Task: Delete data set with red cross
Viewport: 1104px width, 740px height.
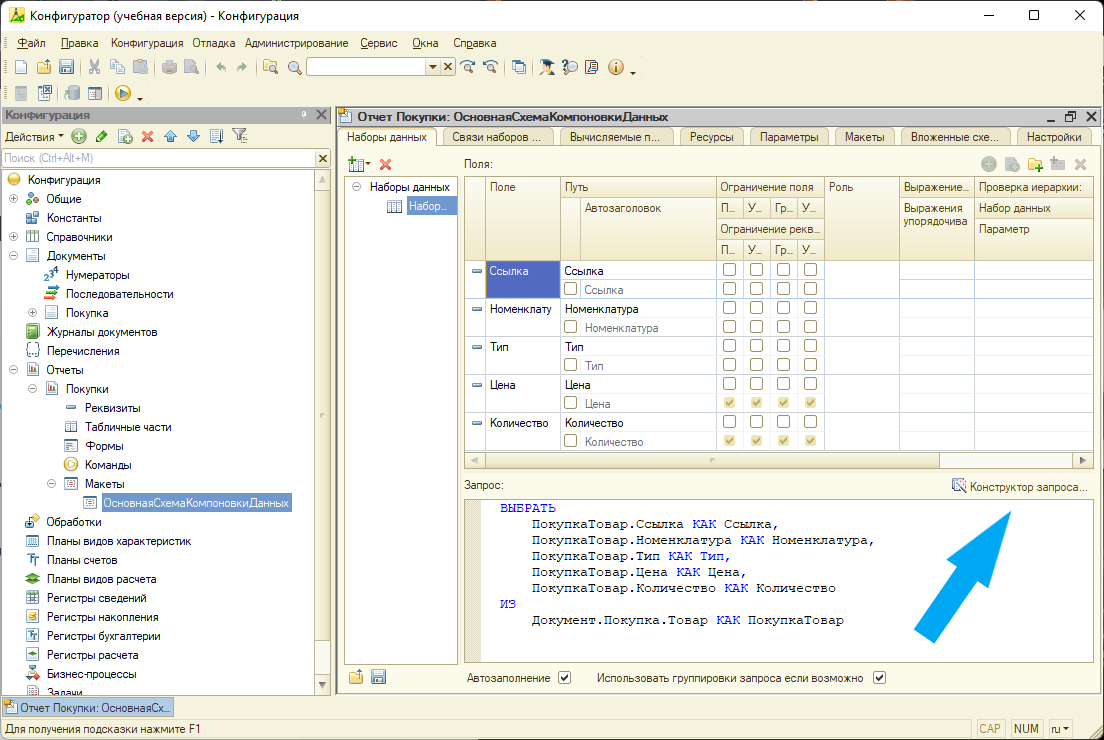Action: click(385, 165)
